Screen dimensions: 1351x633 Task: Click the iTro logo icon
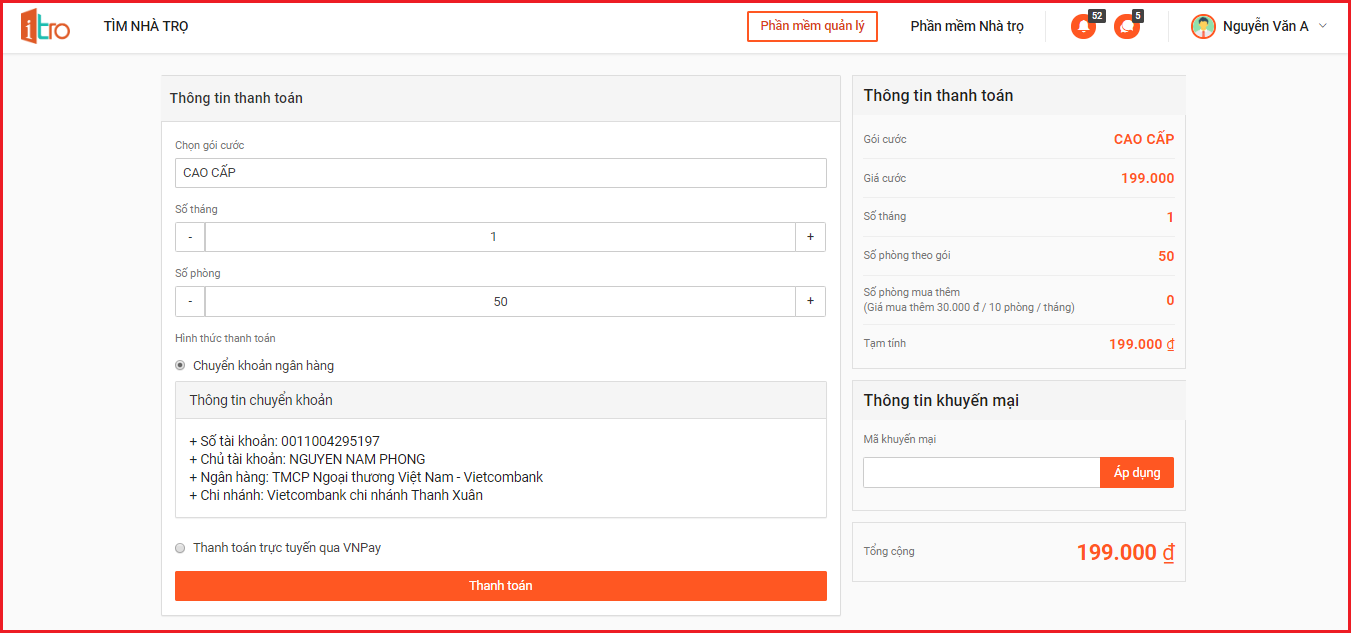coord(45,26)
